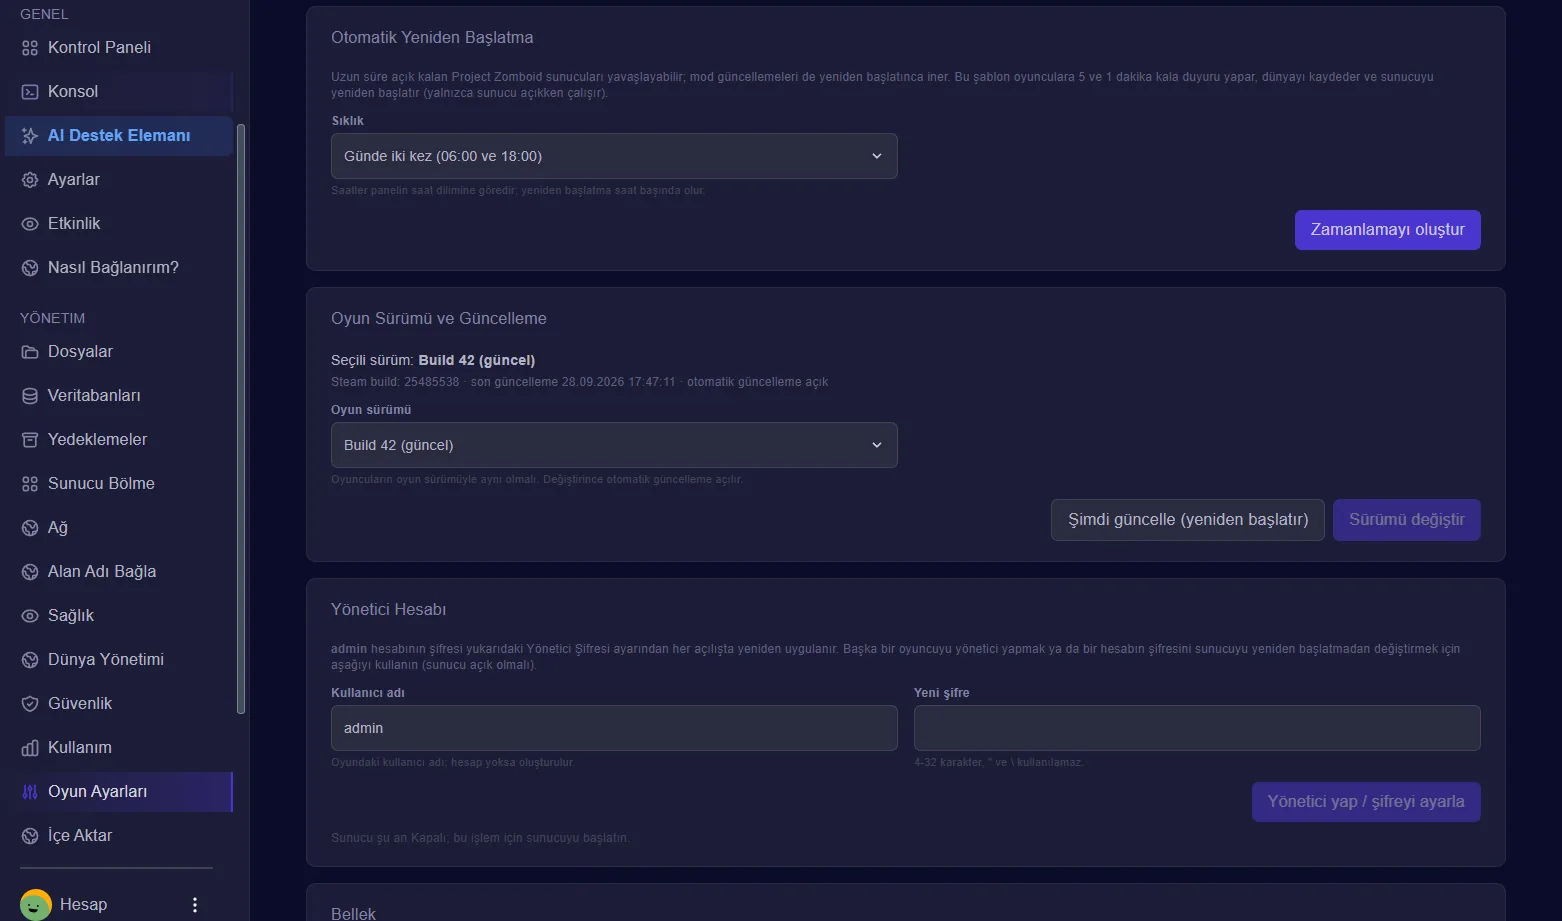This screenshot has width=1562, height=921.
Task: Focus the Yeni şifre input field
Action: coord(1197,728)
